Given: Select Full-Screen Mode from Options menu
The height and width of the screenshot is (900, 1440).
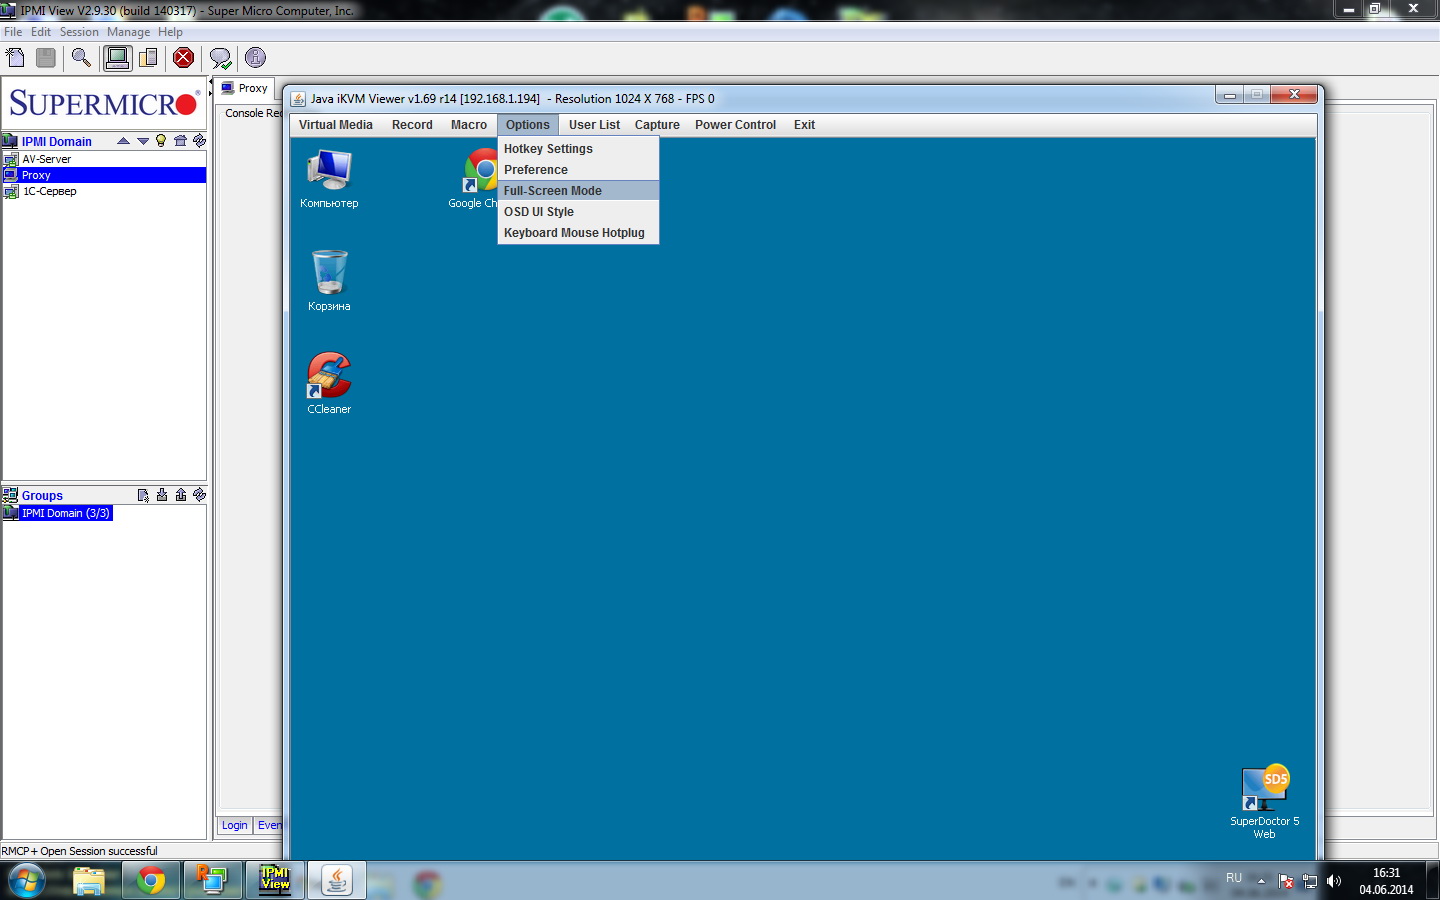Looking at the screenshot, I should 553,191.
